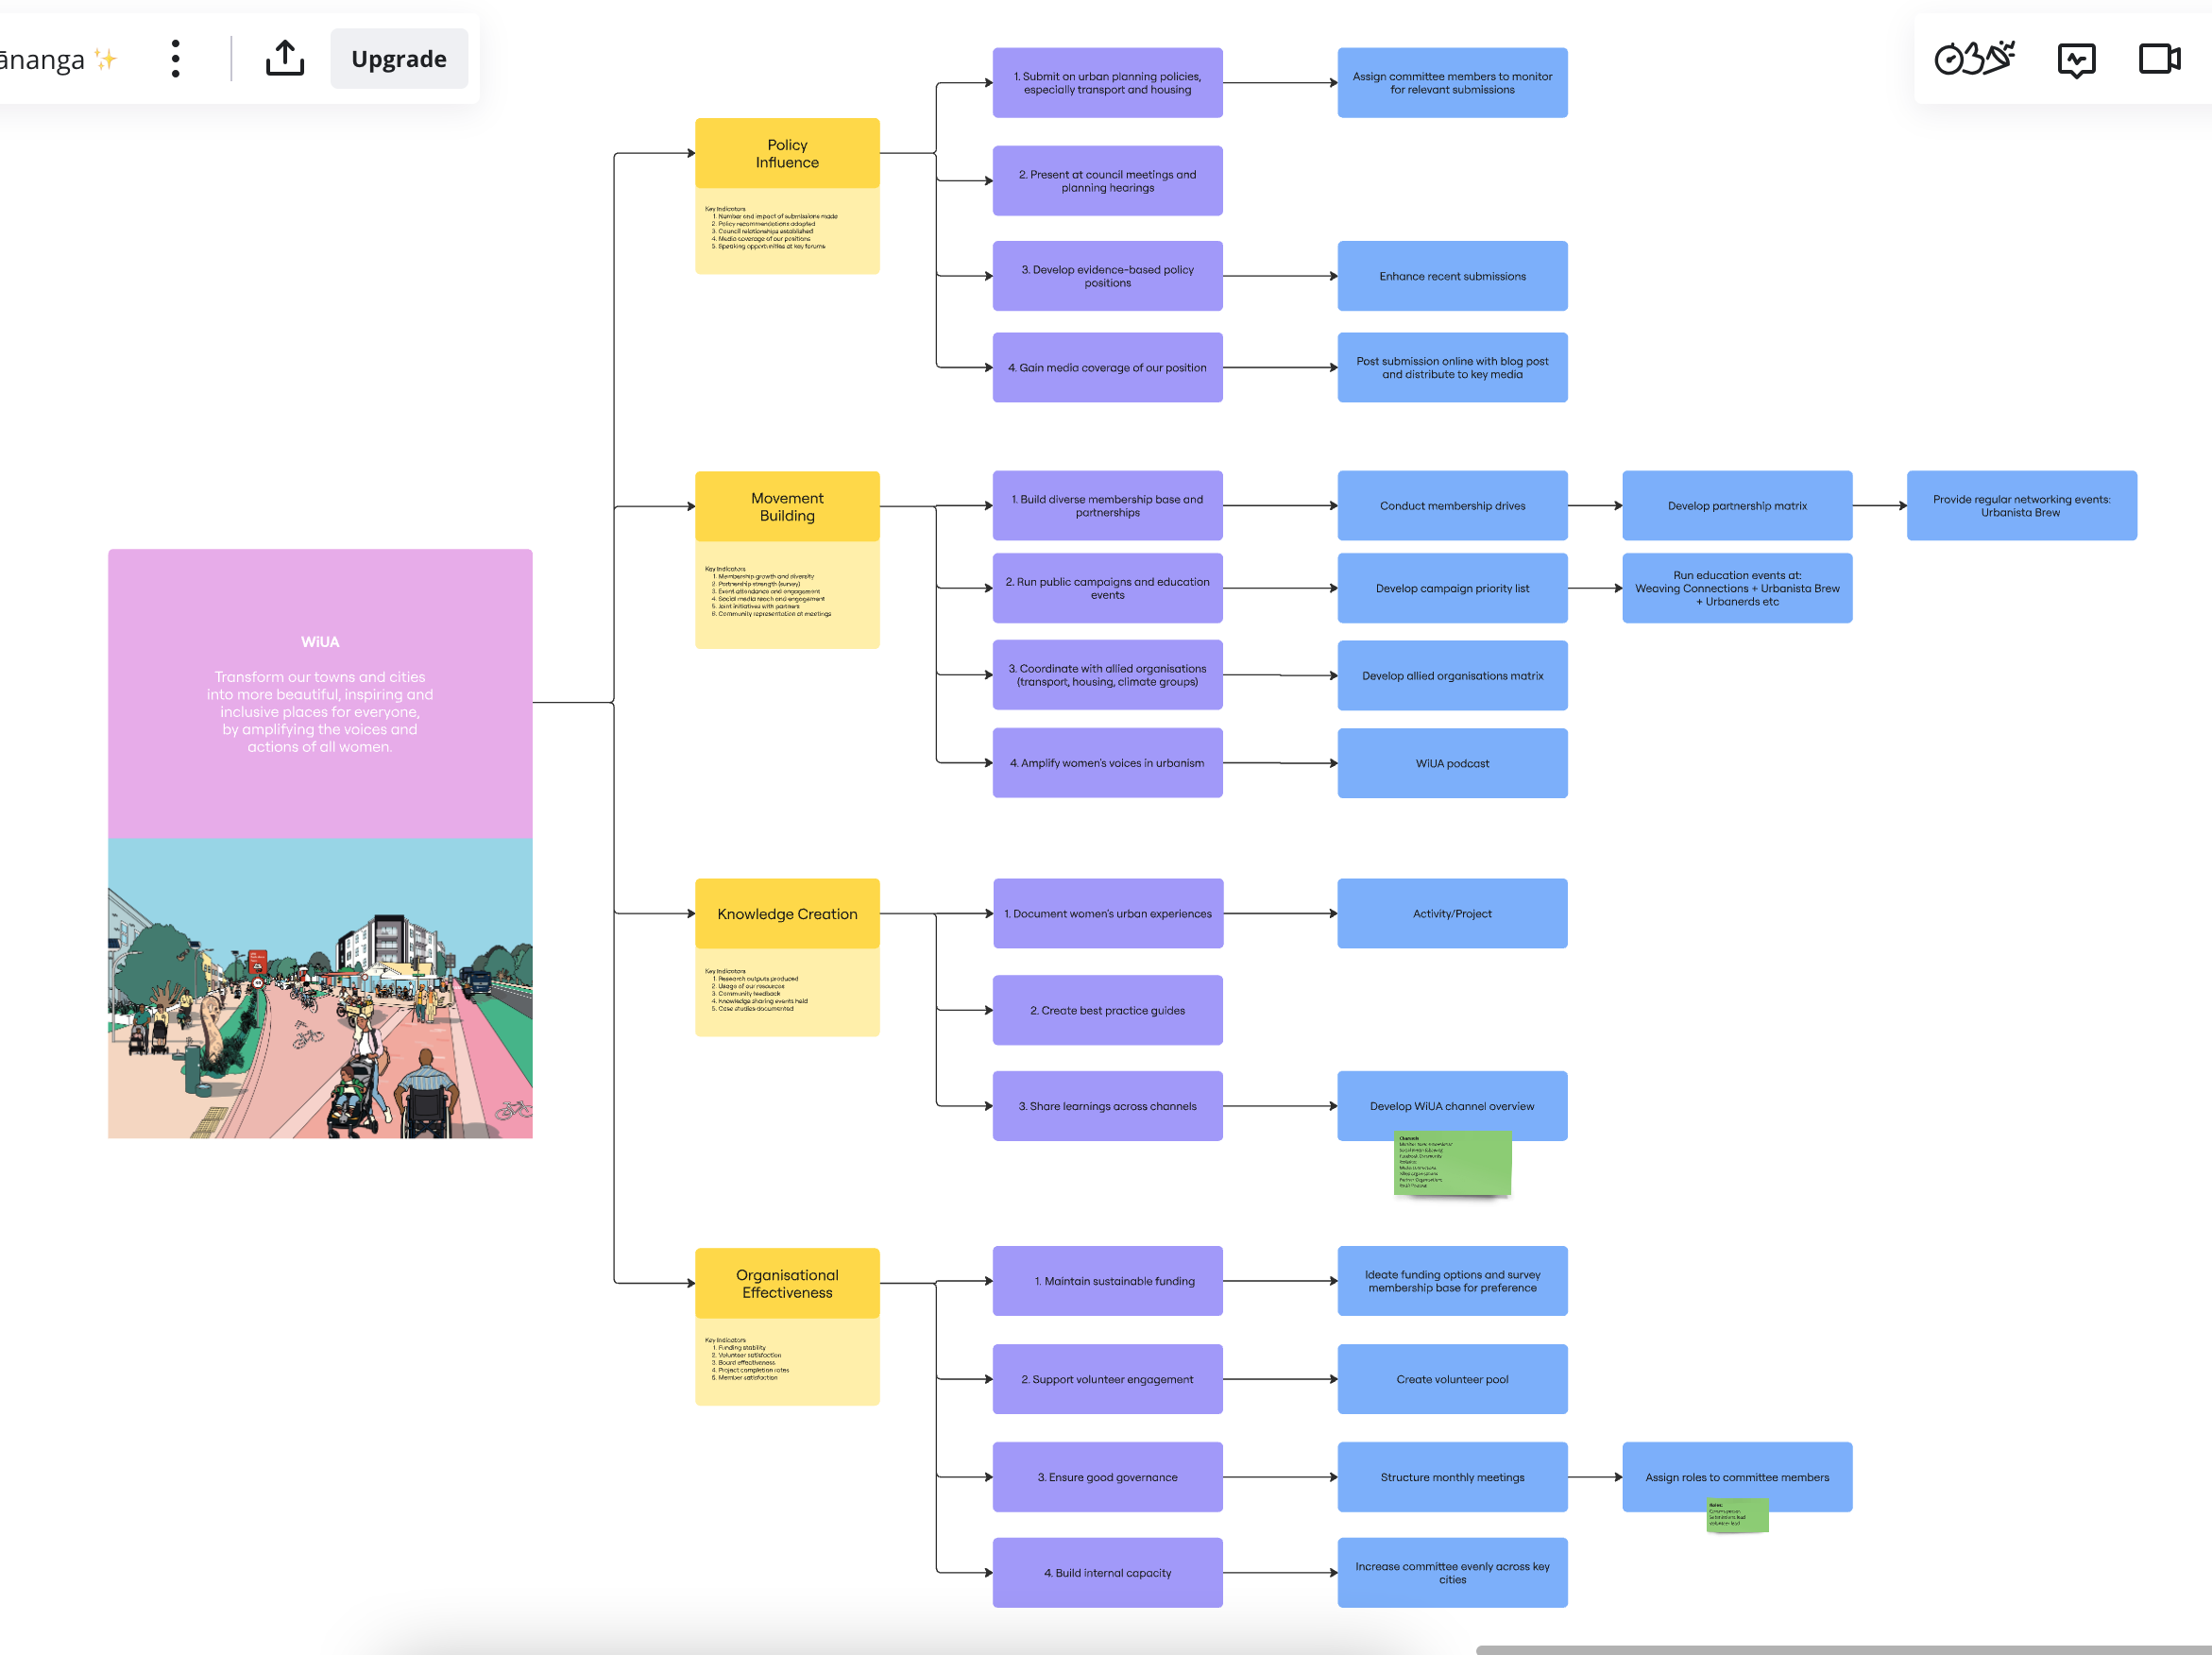Click the horizontal scrollbar at bottom
Screen dimensions: 2212x1655
click(1843, 1649)
